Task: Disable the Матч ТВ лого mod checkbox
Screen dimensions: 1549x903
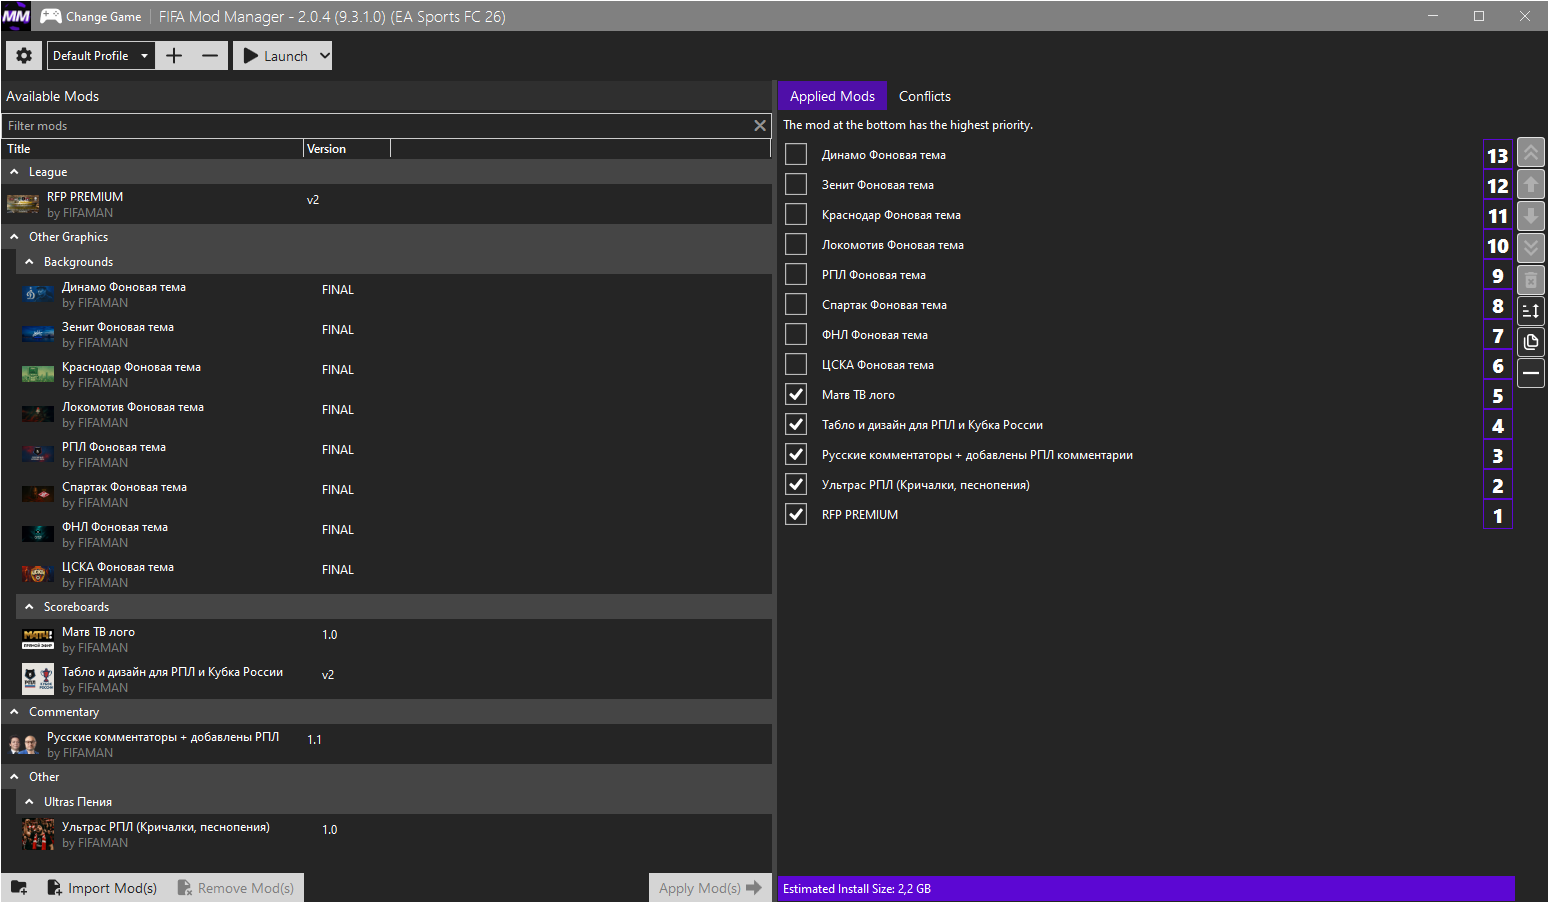Action: tap(796, 395)
